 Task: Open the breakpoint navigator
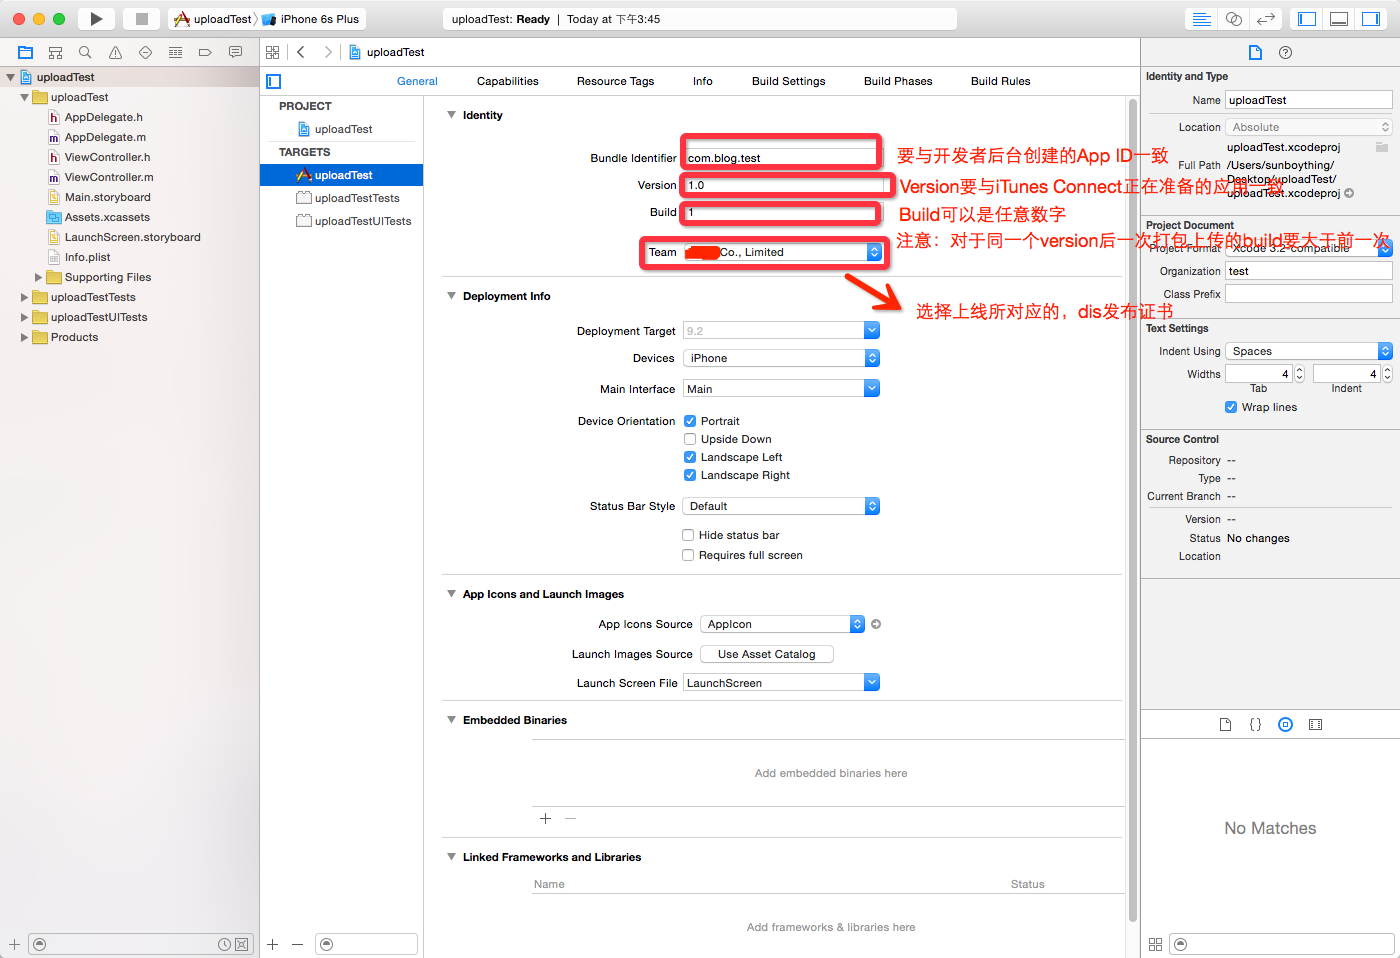coord(205,52)
